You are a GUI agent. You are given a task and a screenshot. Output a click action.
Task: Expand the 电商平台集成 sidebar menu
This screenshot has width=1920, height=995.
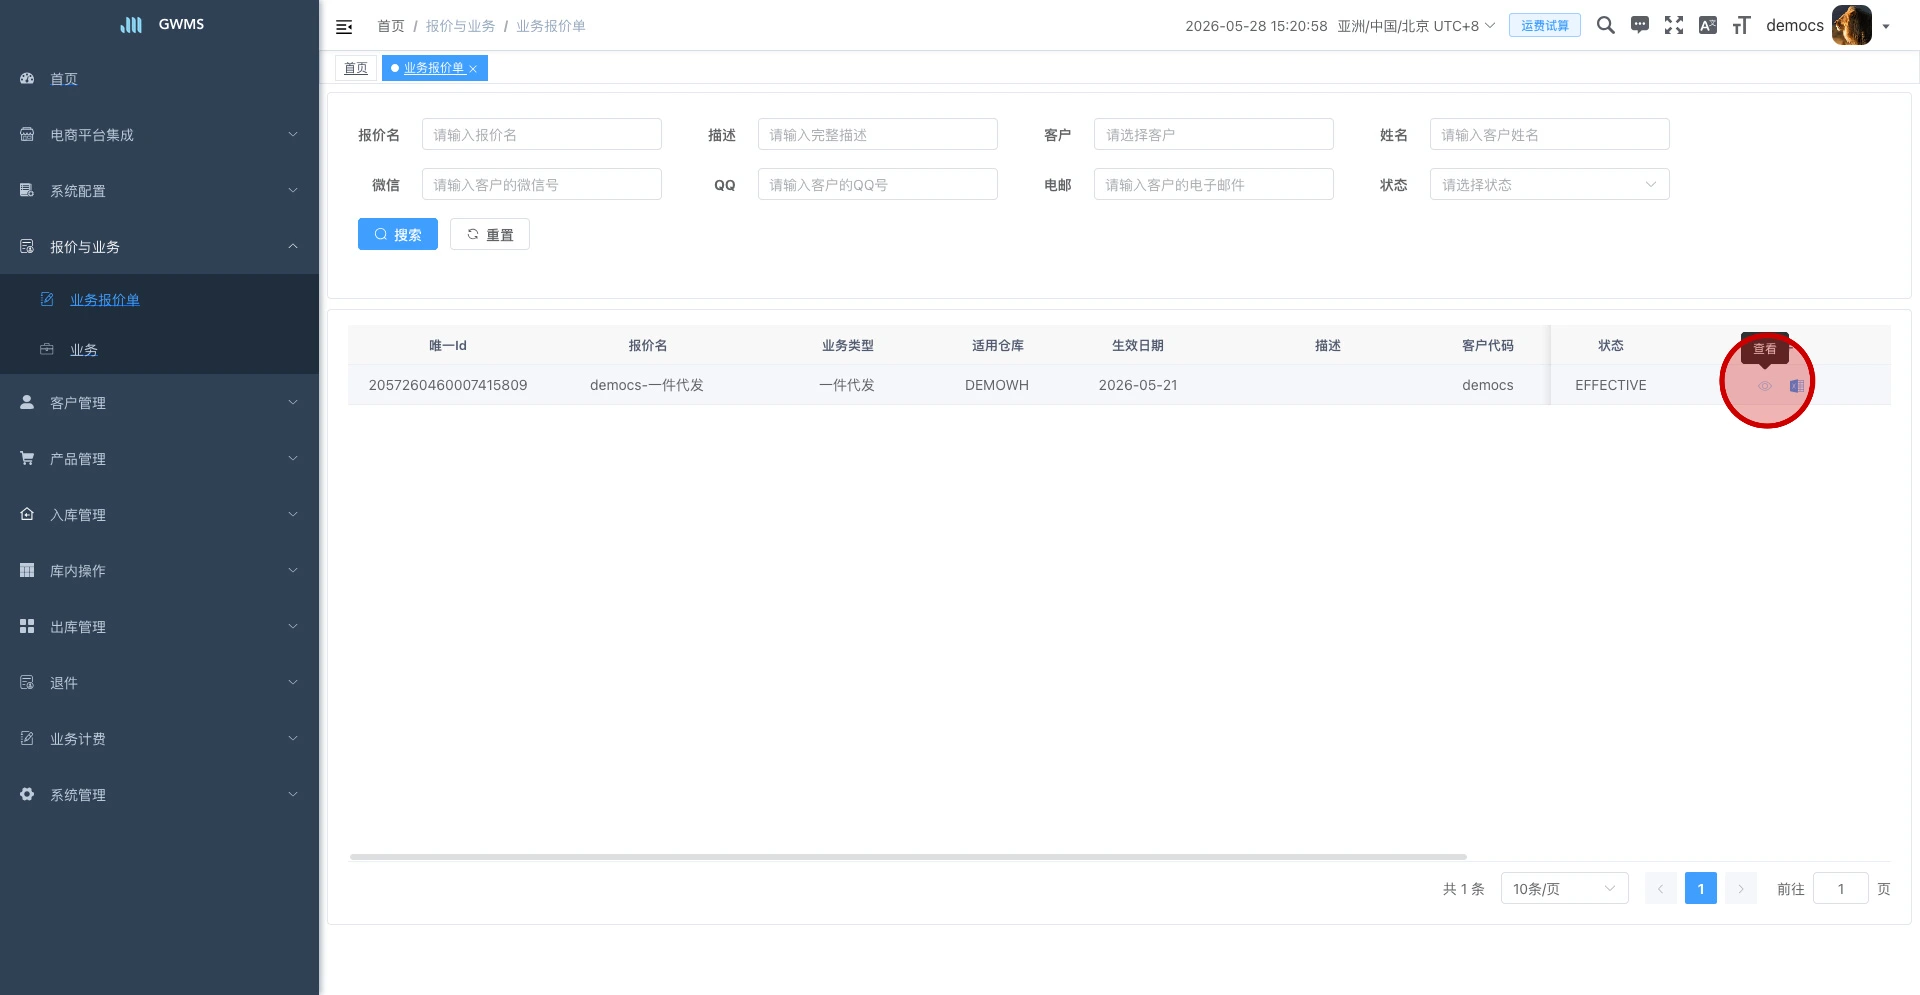pos(160,134)
